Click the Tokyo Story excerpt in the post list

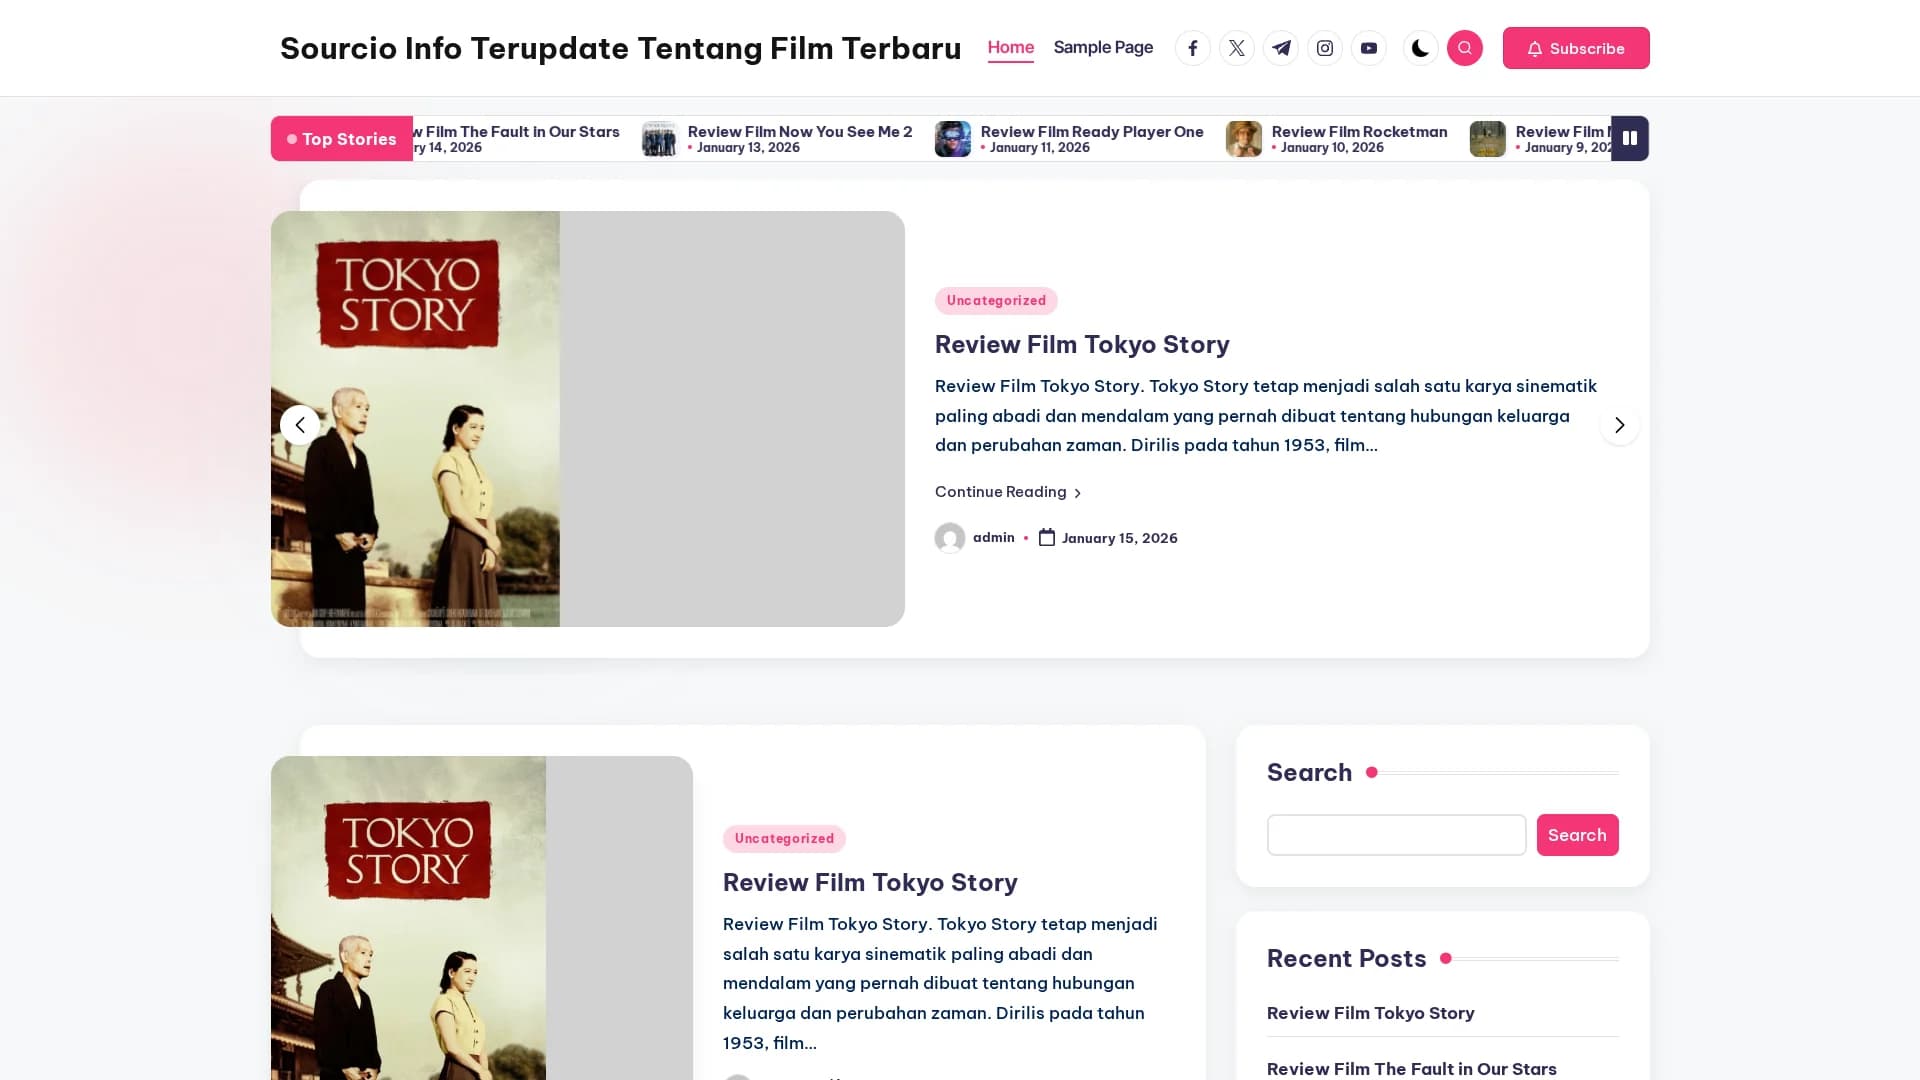940,983
